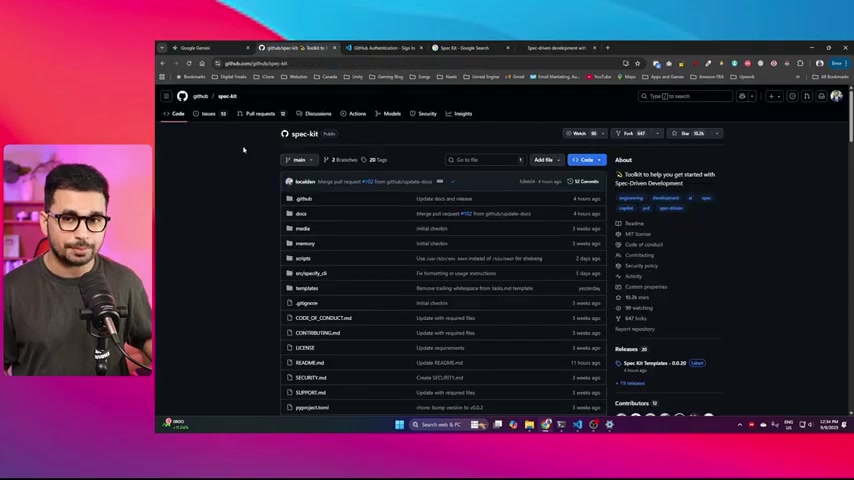Click the GitHub Octocat logo
Screen dimensions: 854x480
[182, 96]
